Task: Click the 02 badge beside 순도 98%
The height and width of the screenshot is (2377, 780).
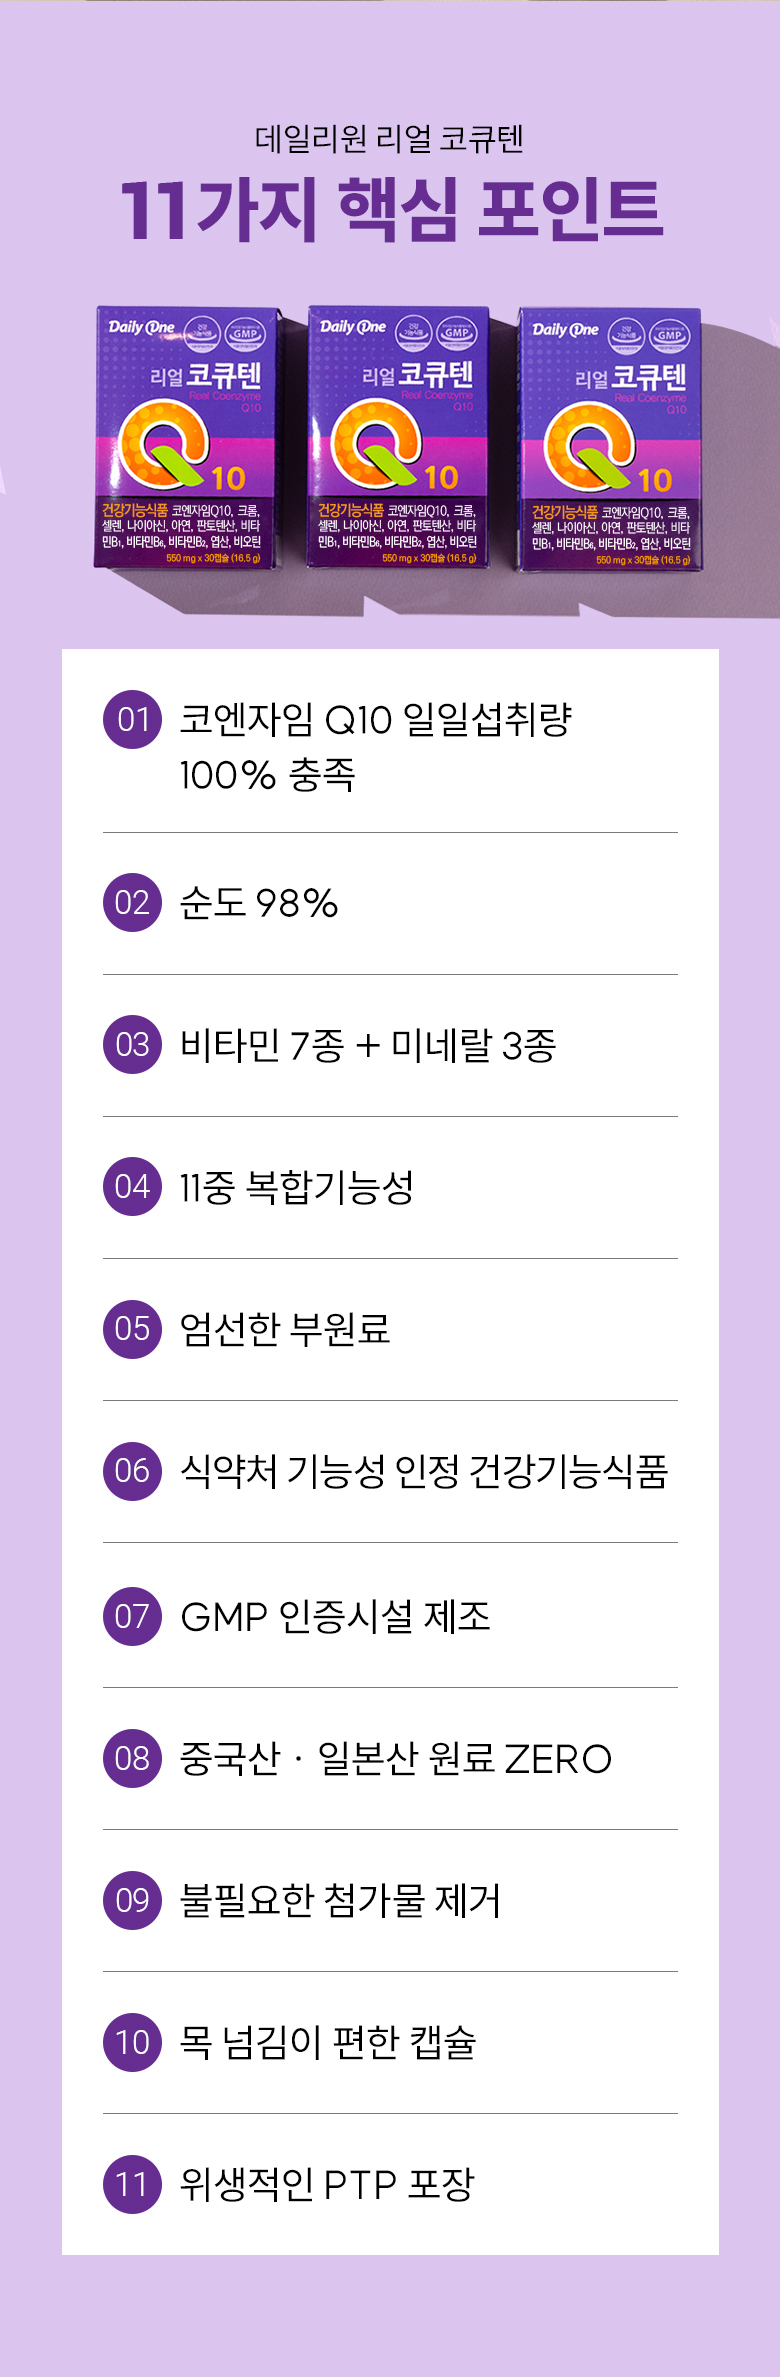Action: coord(132,903)
